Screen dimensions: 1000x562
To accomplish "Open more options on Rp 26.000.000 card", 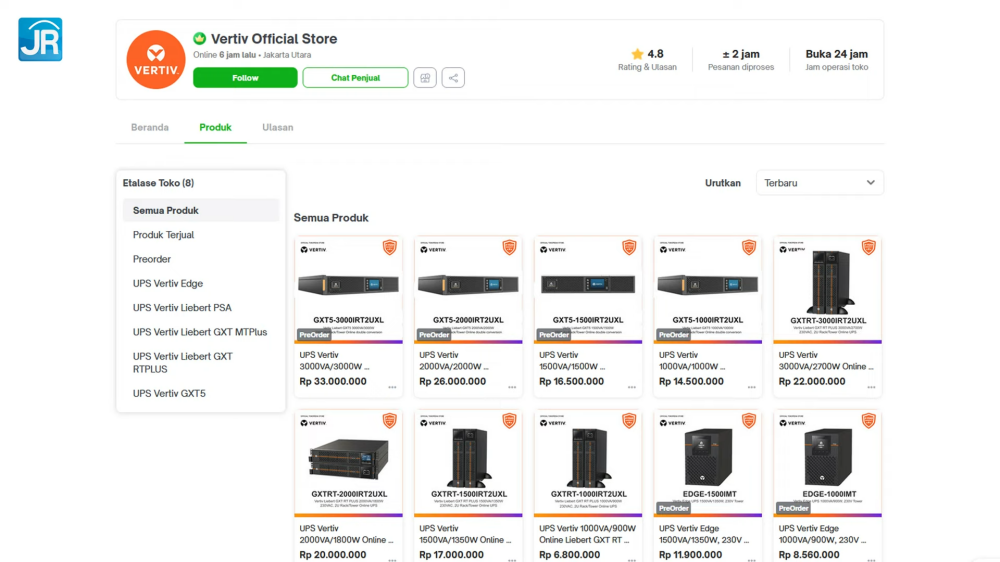I will click(512, 387).
